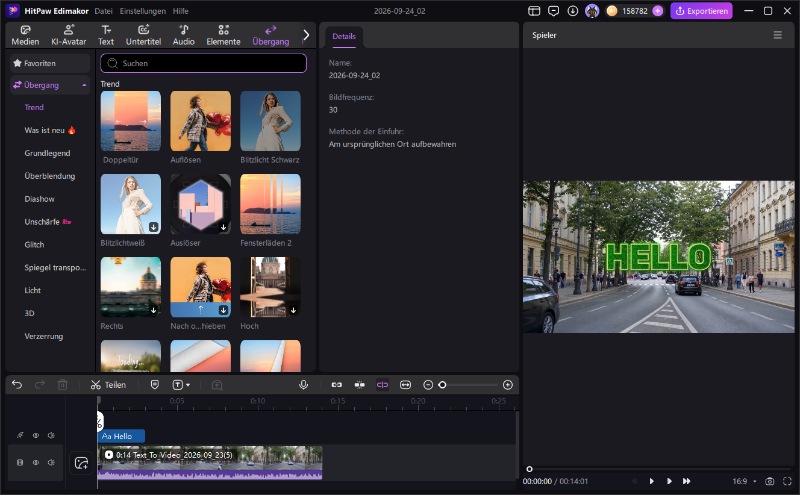Choose the Blitzlicht Schwarz transition thumbnail
The width and height of the screenshot is (800, 495).
[x=270, y=121]
